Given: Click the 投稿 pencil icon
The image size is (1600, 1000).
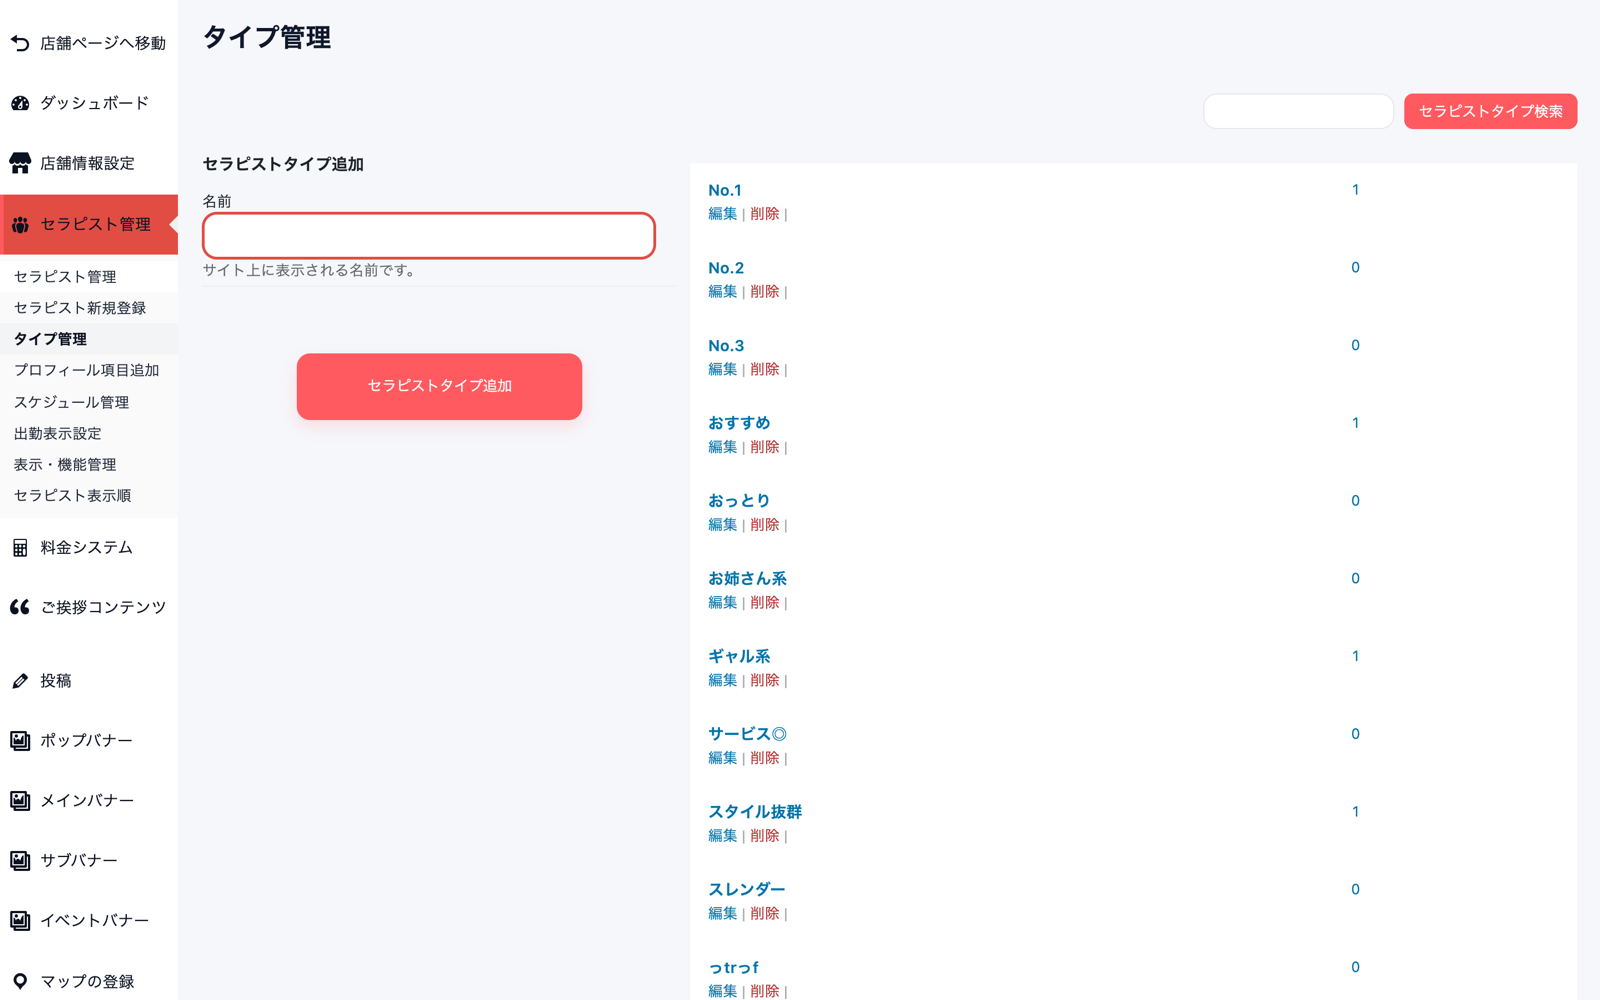Looking at the screenshot, I should tap(20, 681).
